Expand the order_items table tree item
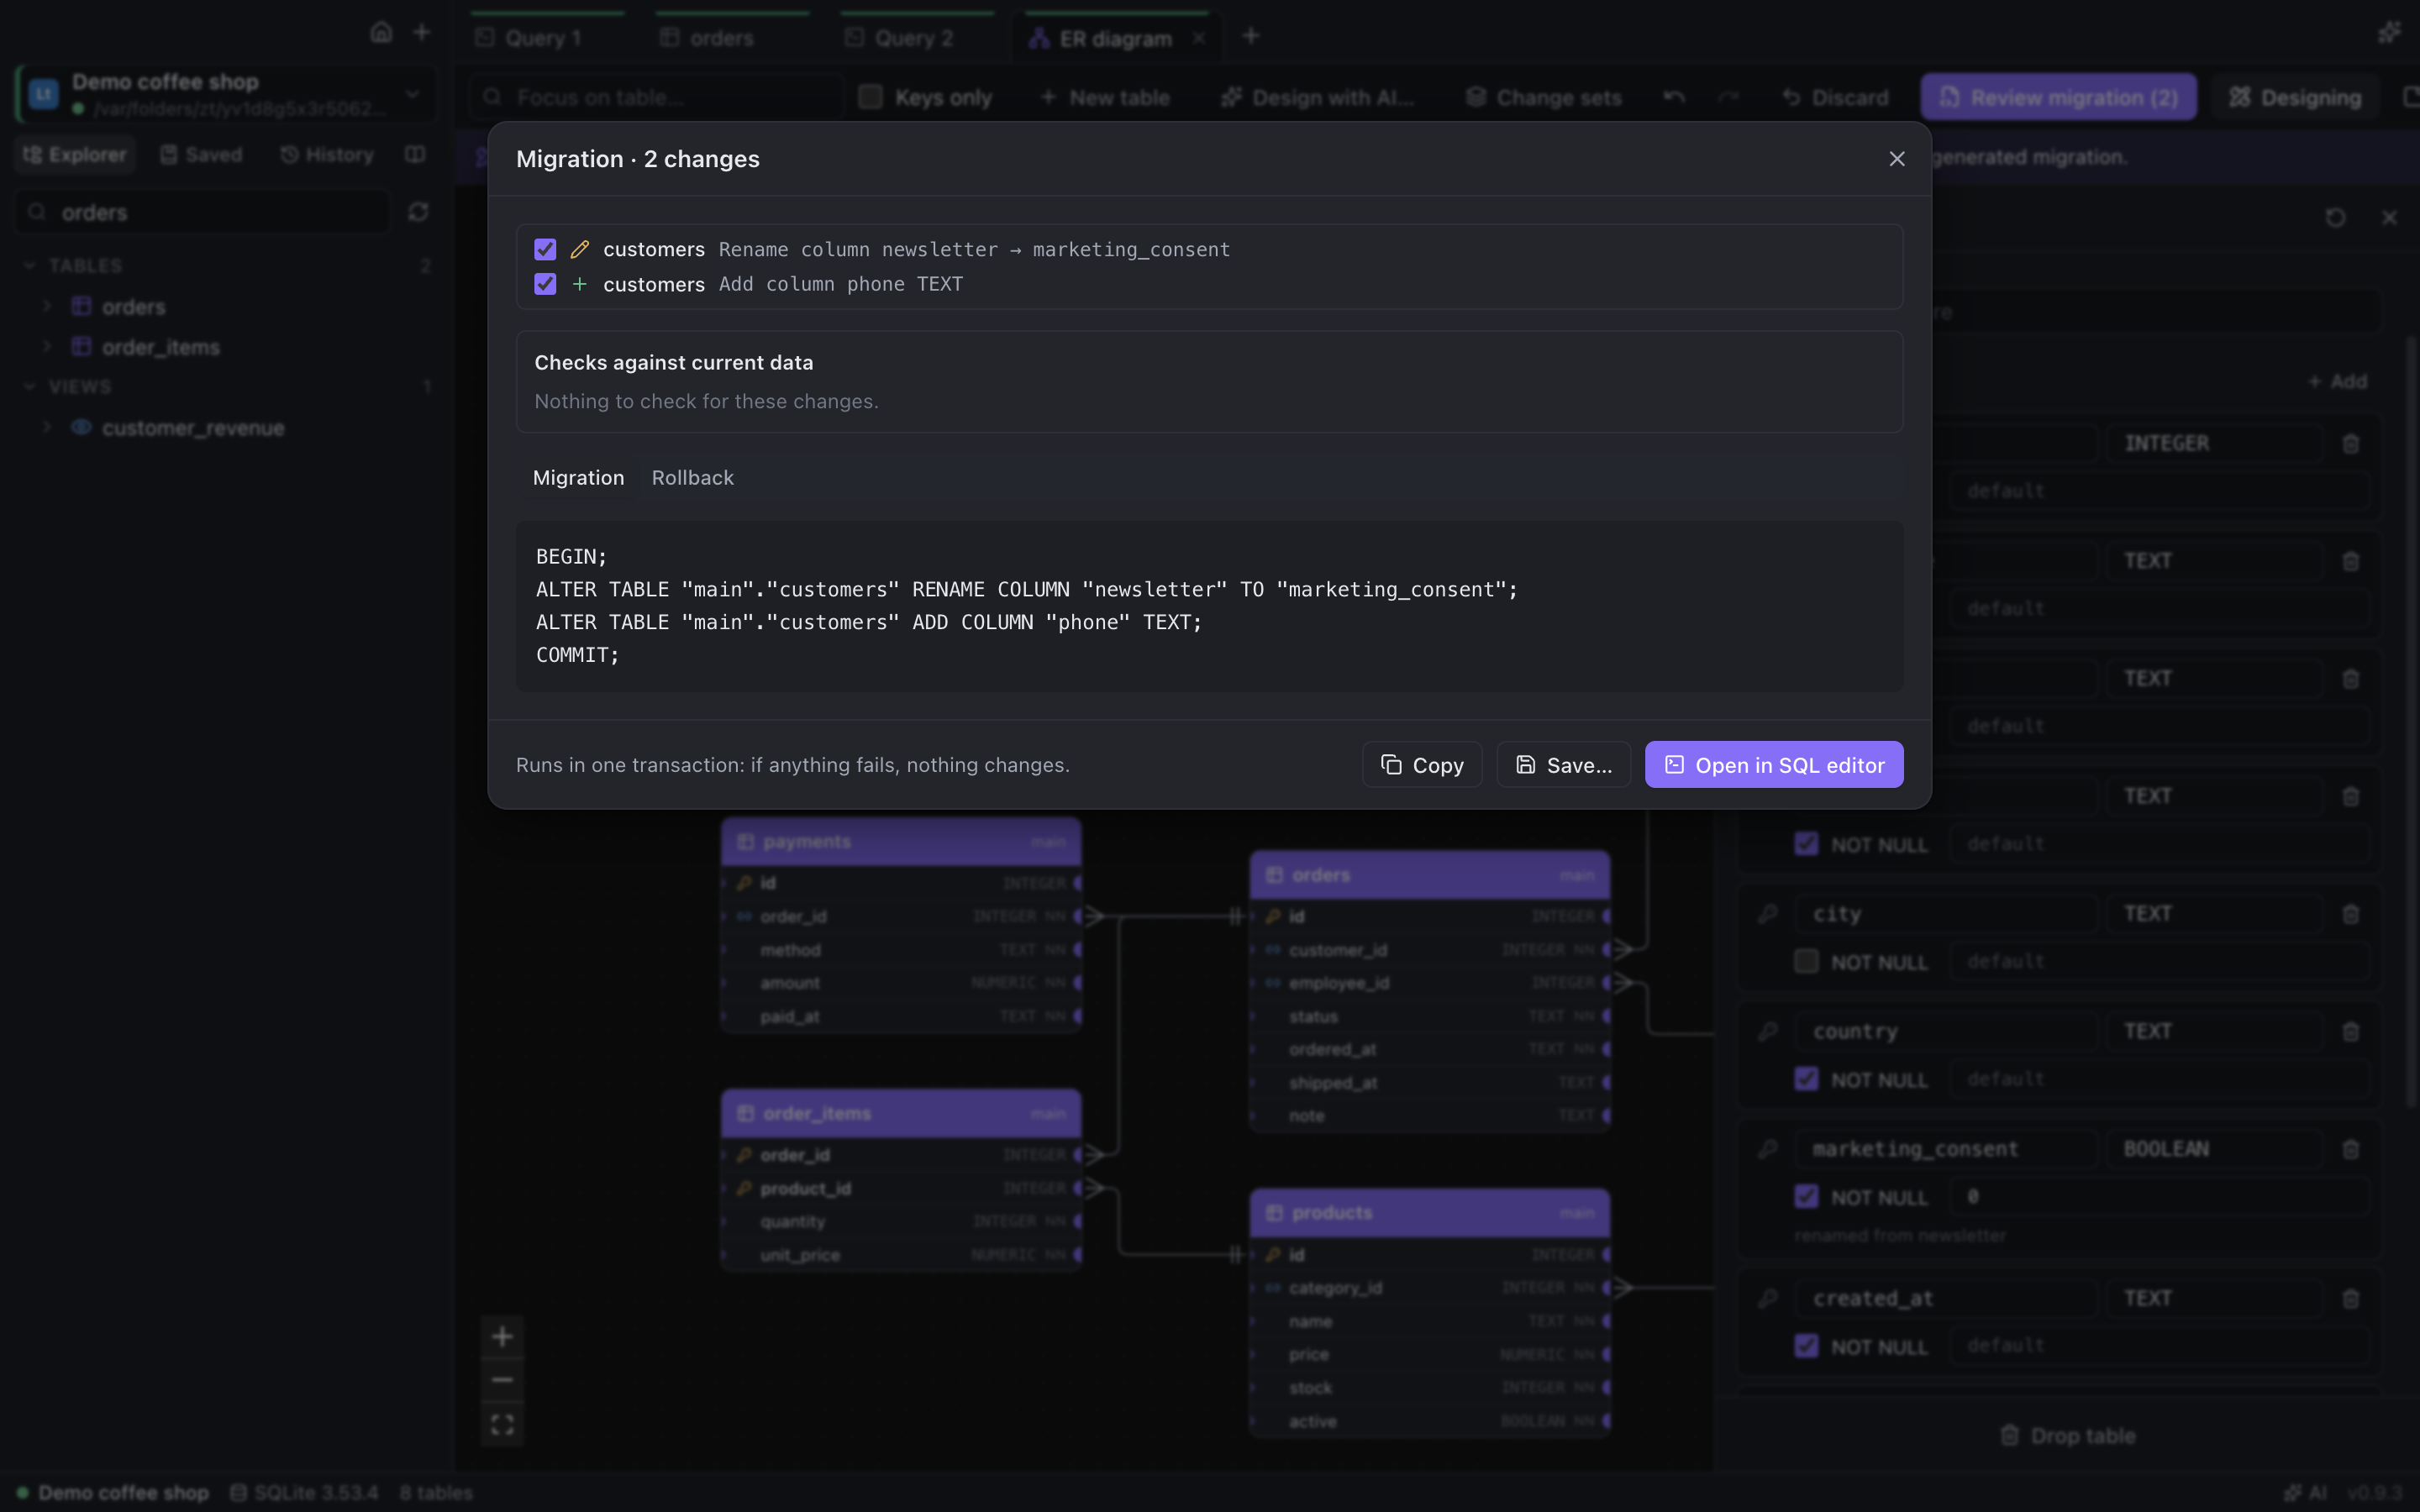Image resolution: width=2420 pixels, height=1512 pixels. tap(46, 346)
